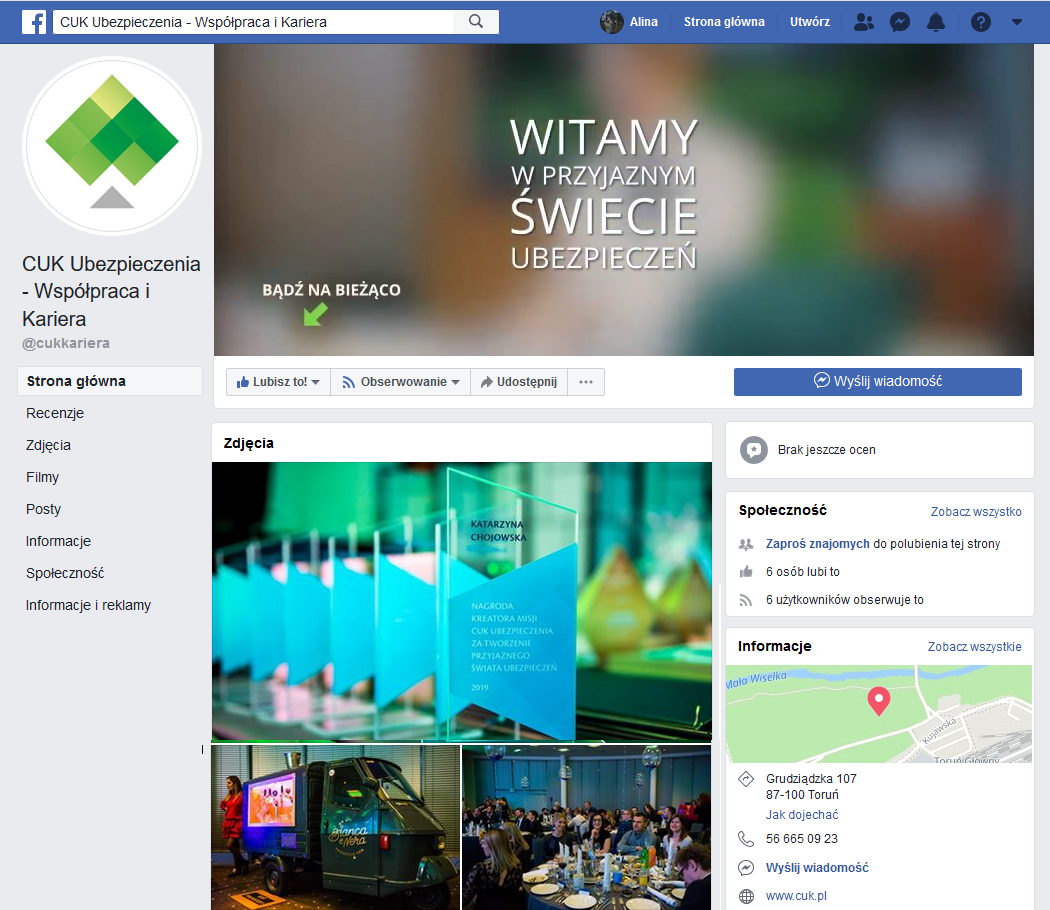Click the Jak dojechać link
The image size is (1050, 910).
pos(802,815)
